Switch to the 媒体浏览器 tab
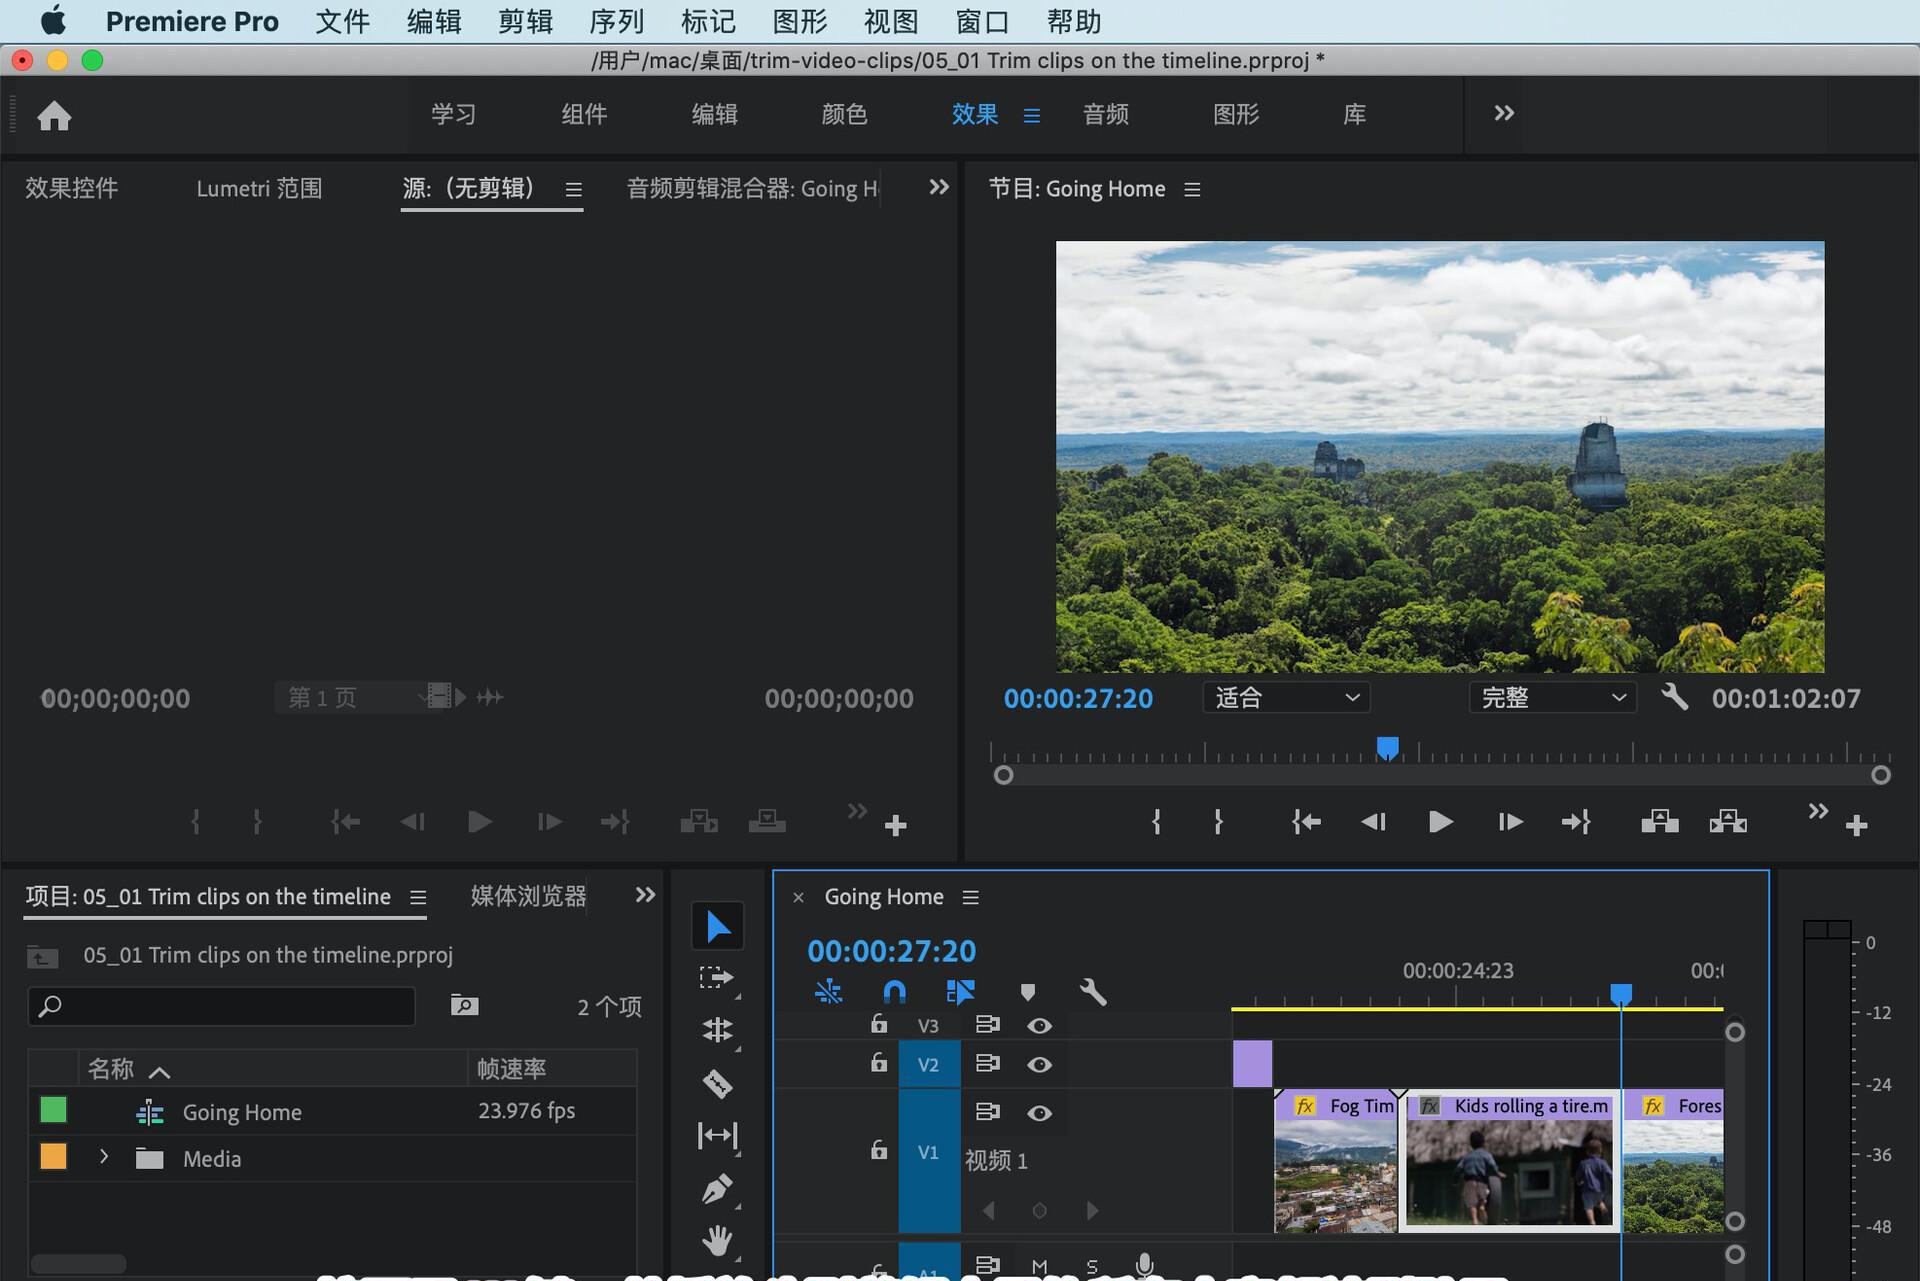1920x1281 pixels. tap(528, 896)
